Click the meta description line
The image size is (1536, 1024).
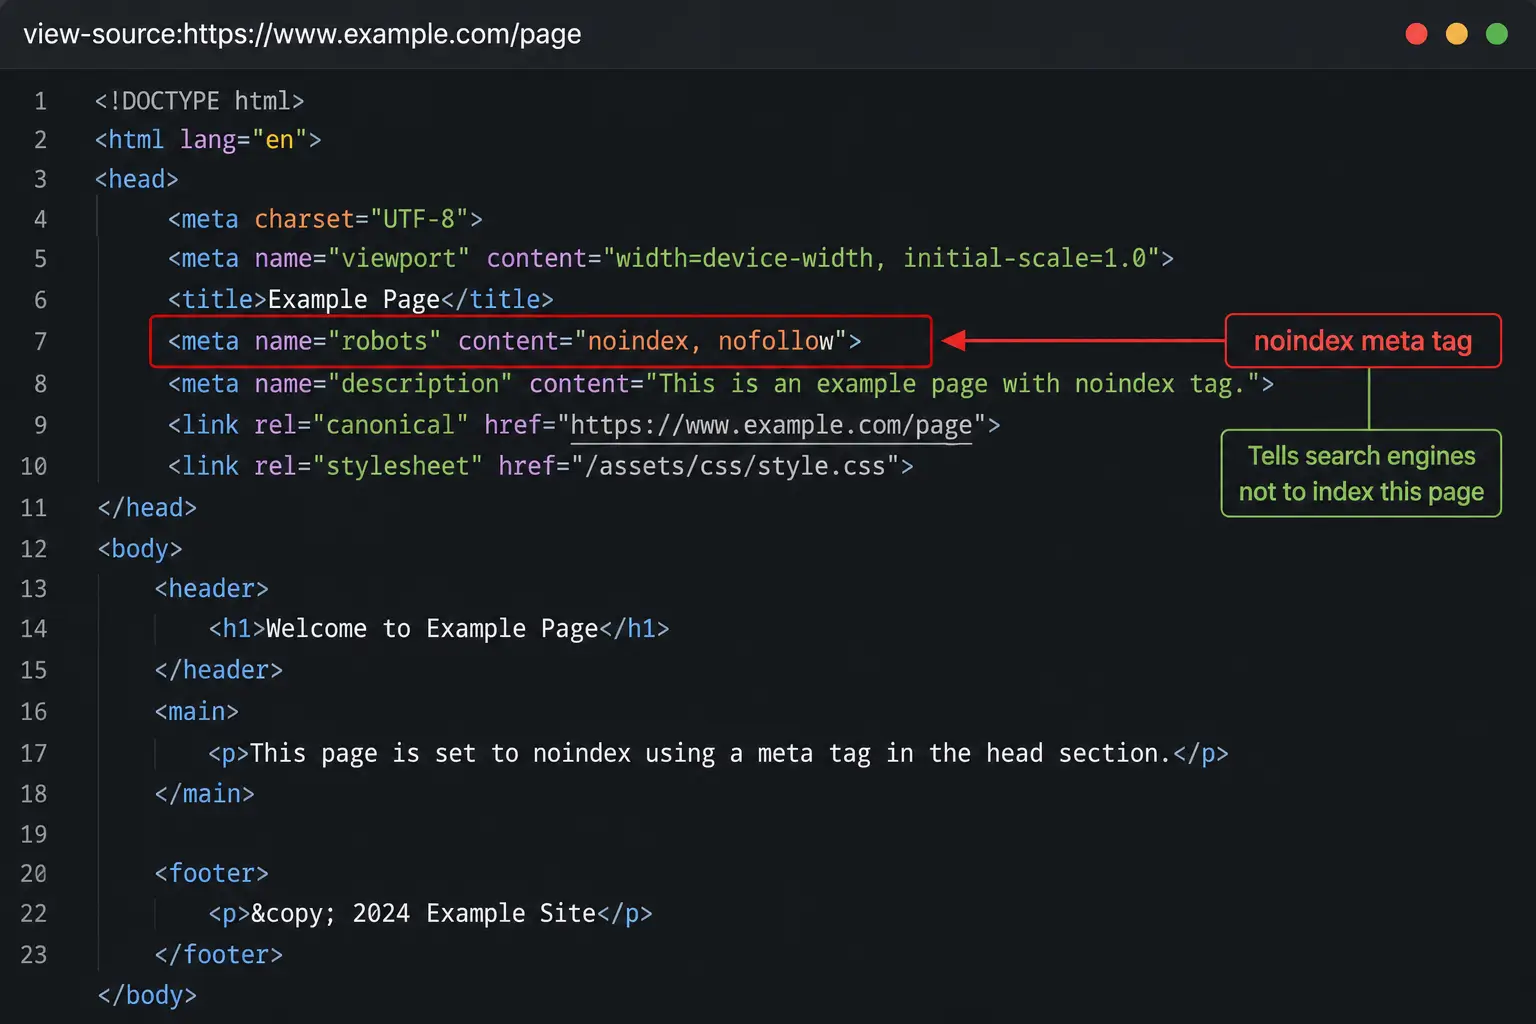720,384
